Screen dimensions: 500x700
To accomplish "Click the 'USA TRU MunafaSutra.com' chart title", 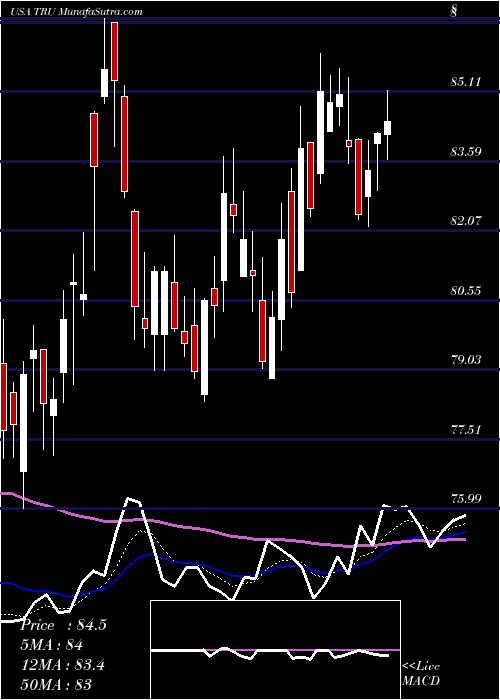I will tap(75, 12).
